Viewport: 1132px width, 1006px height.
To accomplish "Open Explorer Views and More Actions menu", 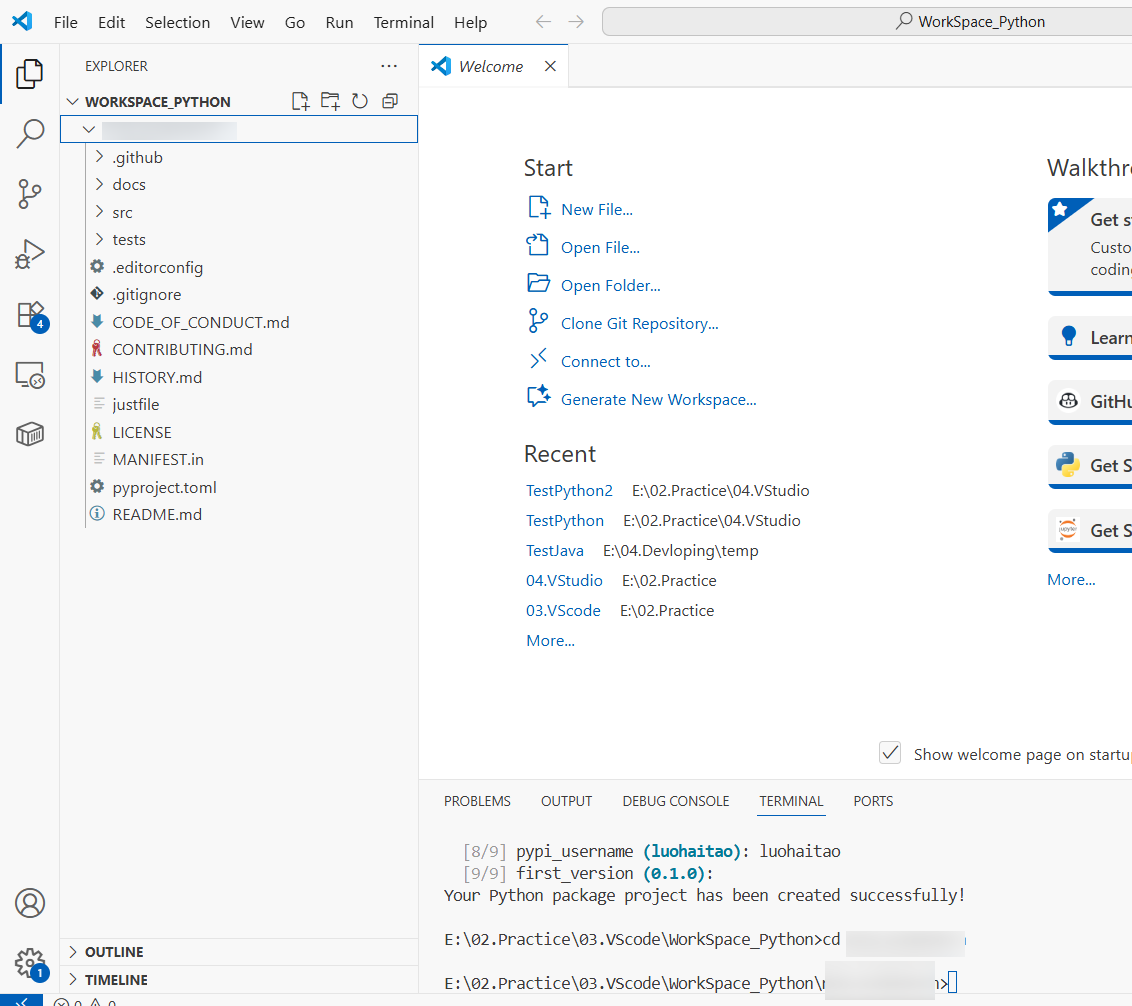I will pos(389,66).
